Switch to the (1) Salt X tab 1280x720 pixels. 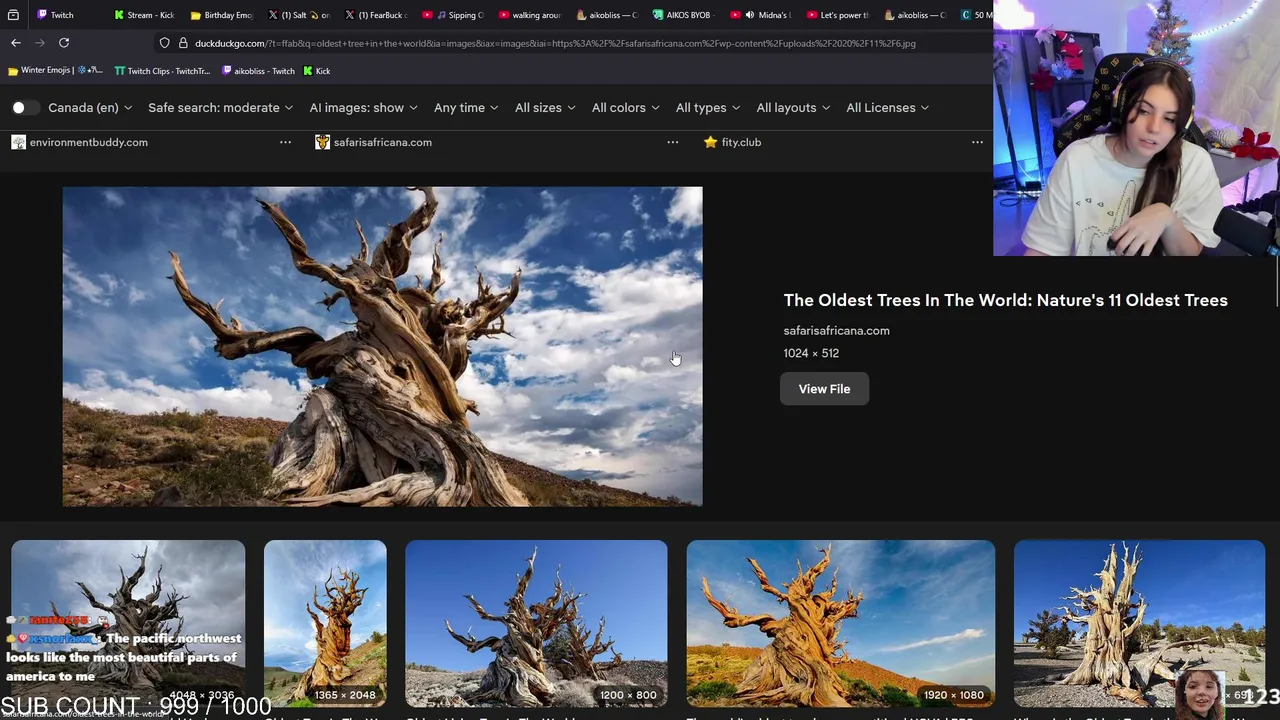pyautogui.click(x=298, y=15)
